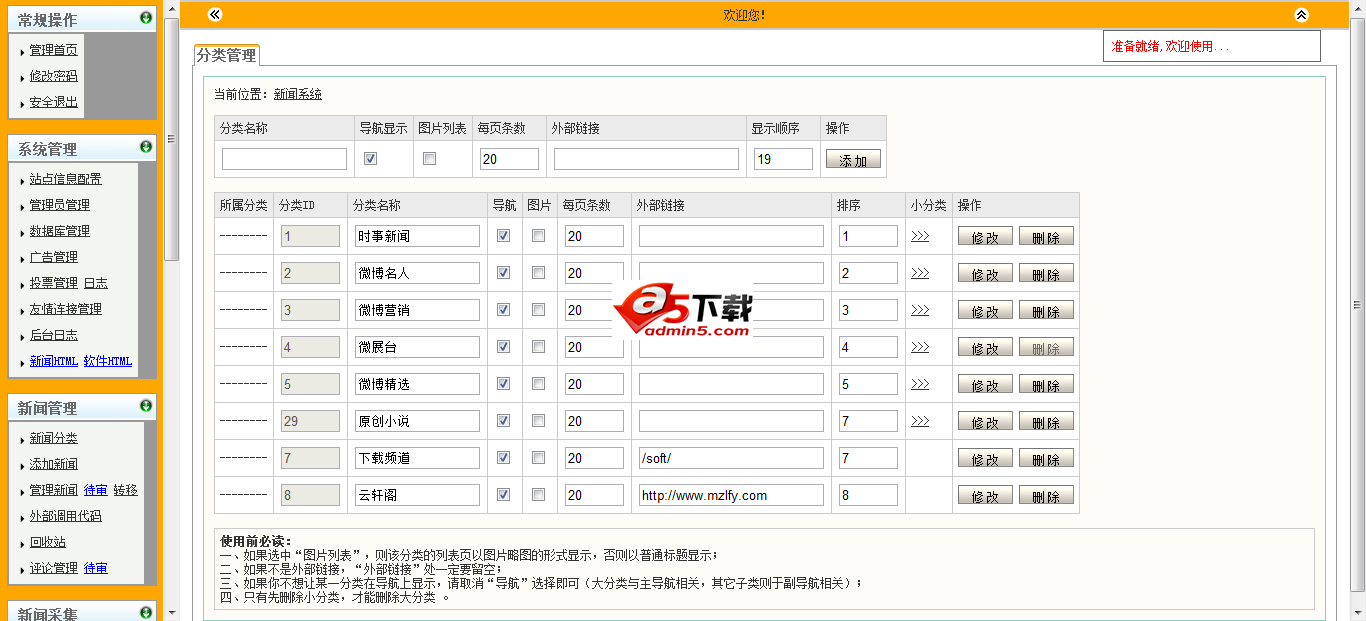Viewport: 1366px width, 621px height.
Task: Click 删除 button for 微博名人
Action: [x=1046, y=274]
